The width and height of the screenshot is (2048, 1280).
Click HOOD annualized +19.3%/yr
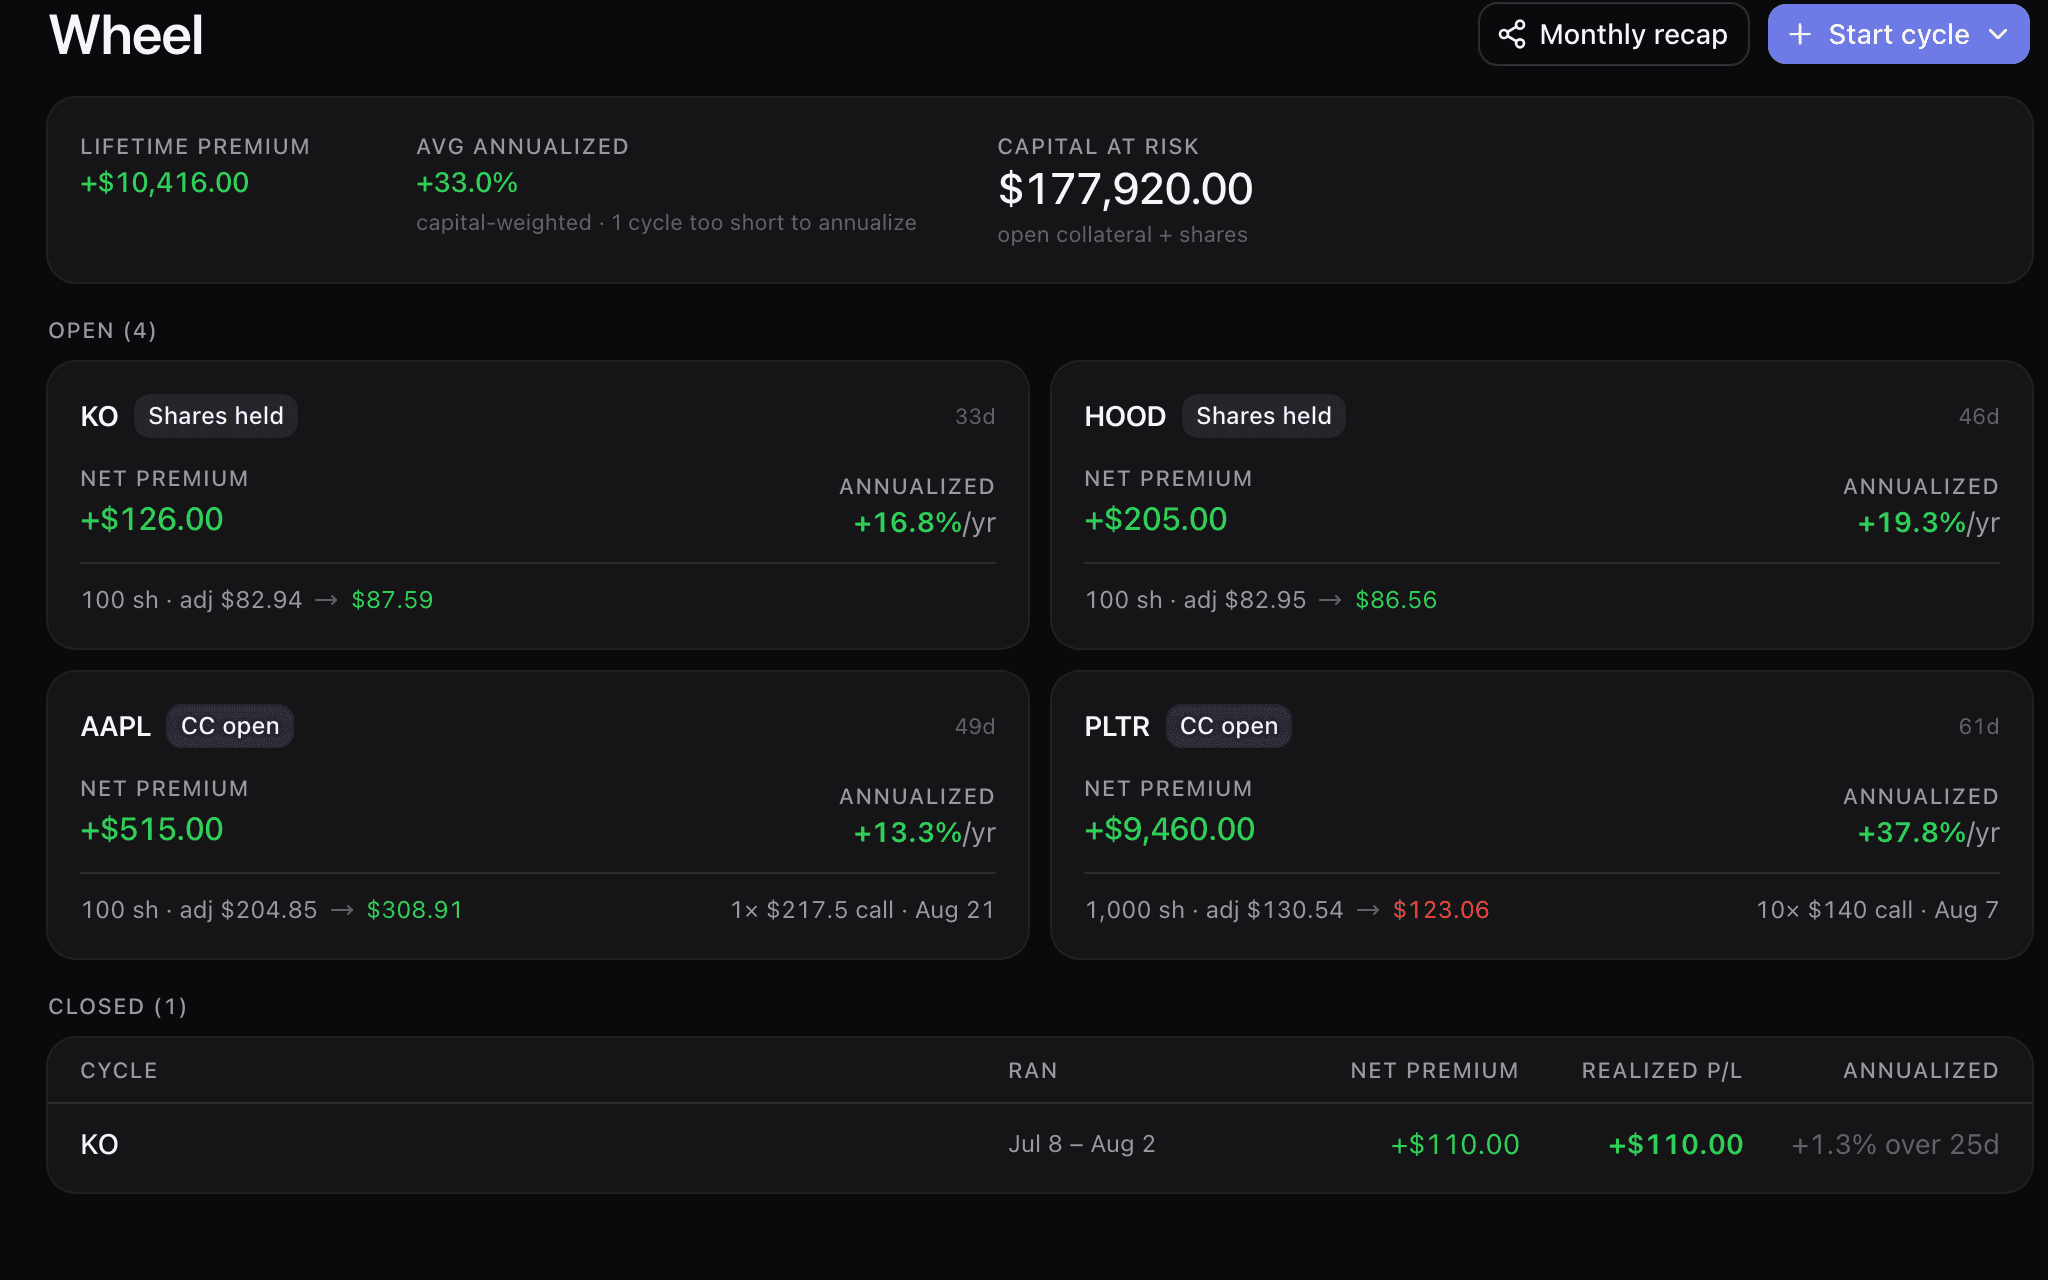tap(1928, 523)
